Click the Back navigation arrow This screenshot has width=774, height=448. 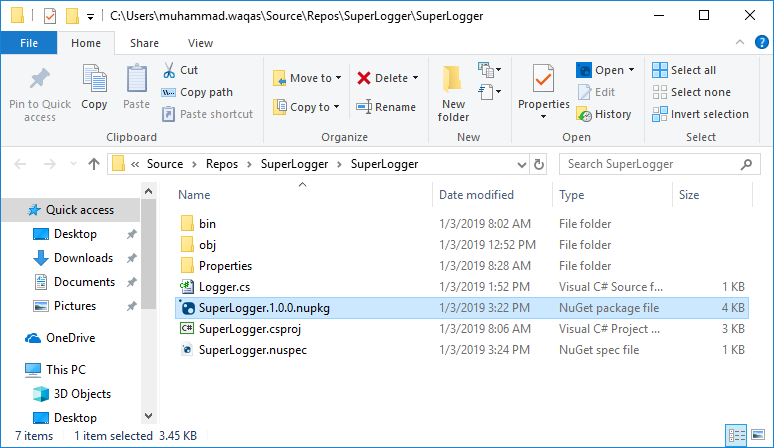click(20, 164)
